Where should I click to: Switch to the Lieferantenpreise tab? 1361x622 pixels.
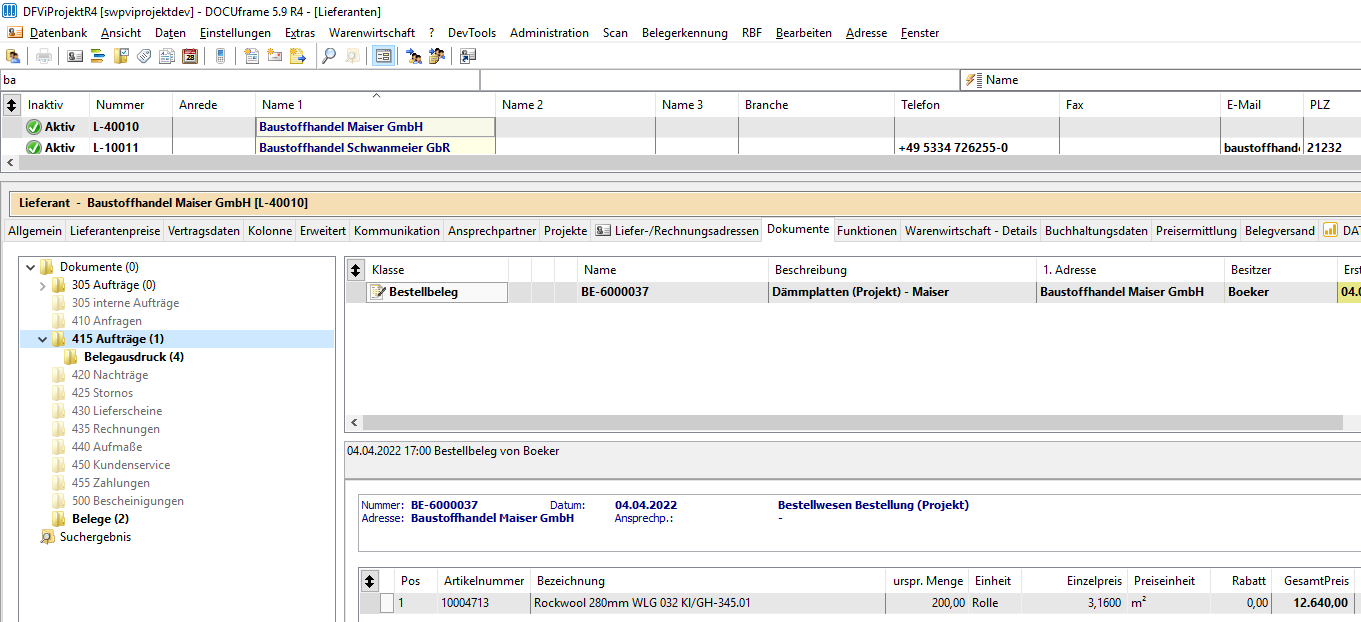pyautogui.click(x=115, y=230)
